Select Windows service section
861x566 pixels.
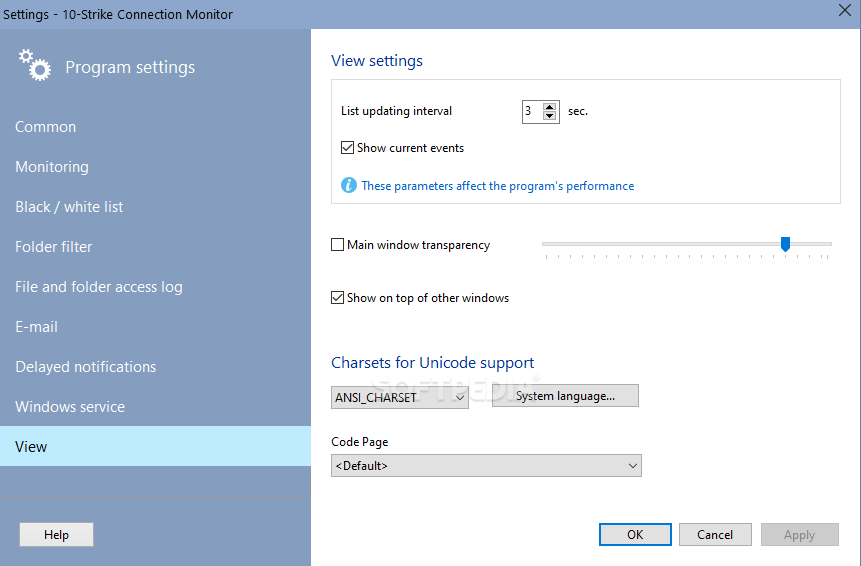pos(155,407)
